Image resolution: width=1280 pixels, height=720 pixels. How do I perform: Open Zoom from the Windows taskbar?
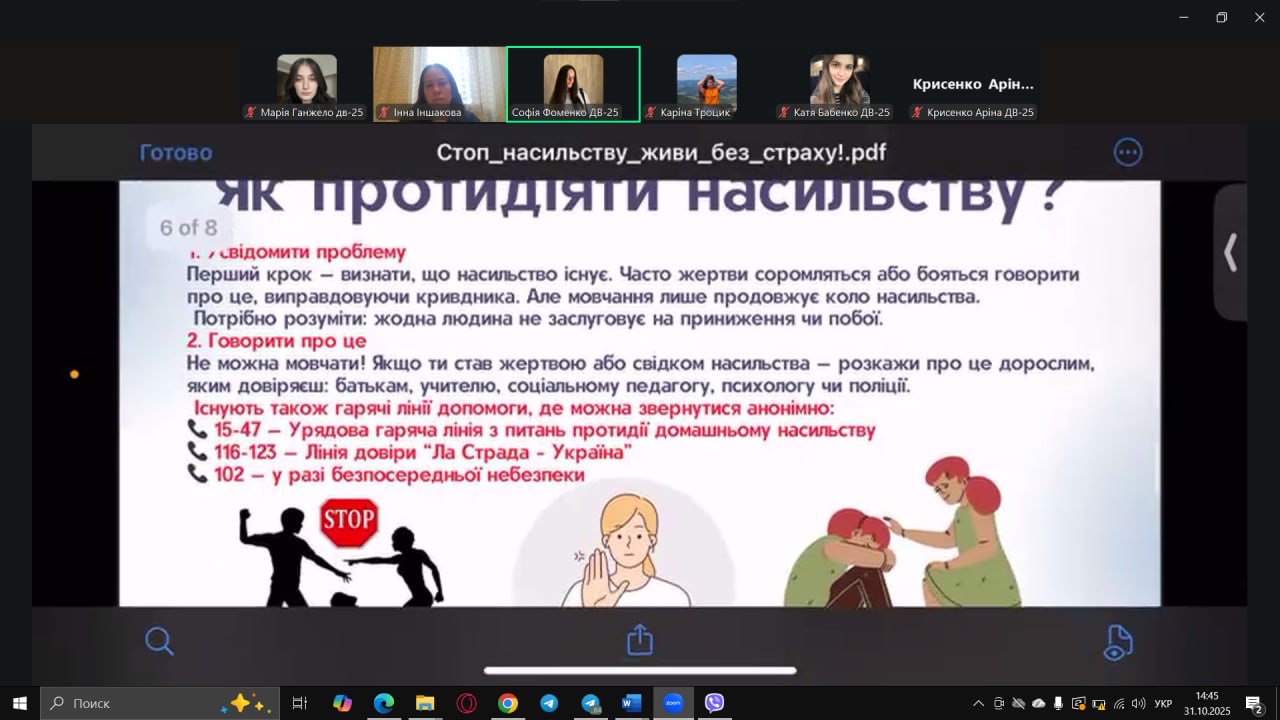click(x=673, y=703)
